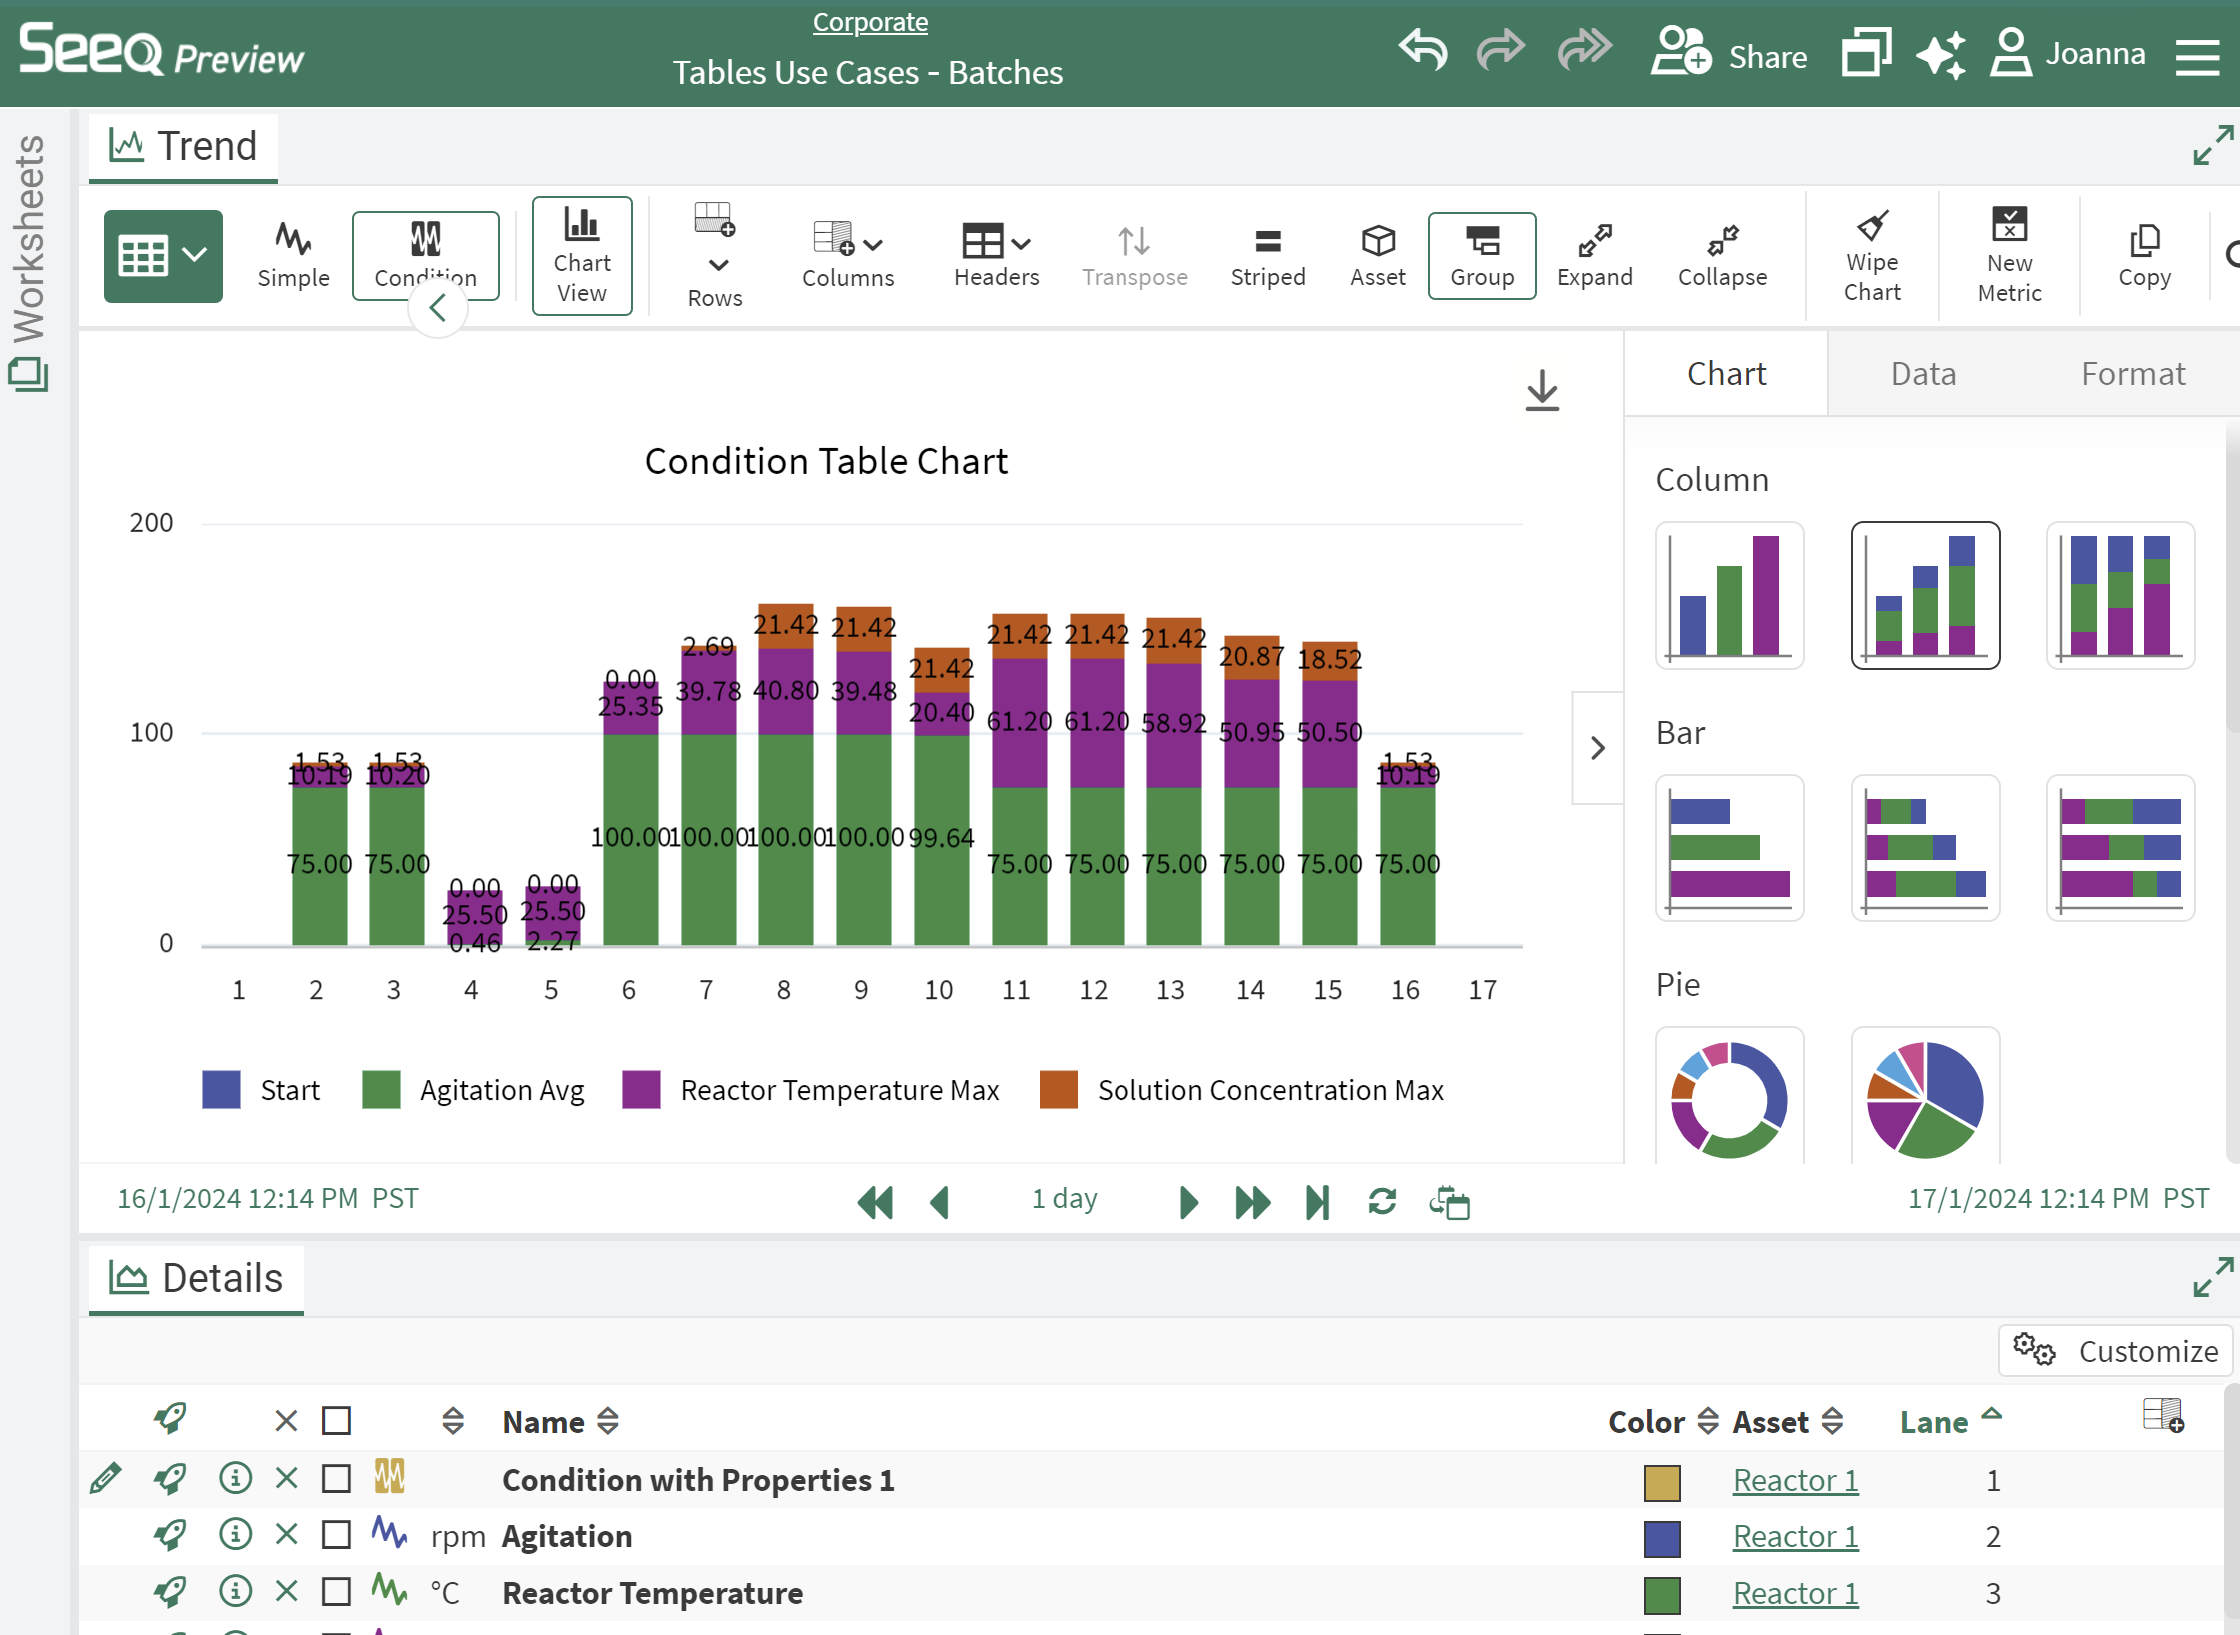Follow the Corporate workbook link

click(870, 22)
